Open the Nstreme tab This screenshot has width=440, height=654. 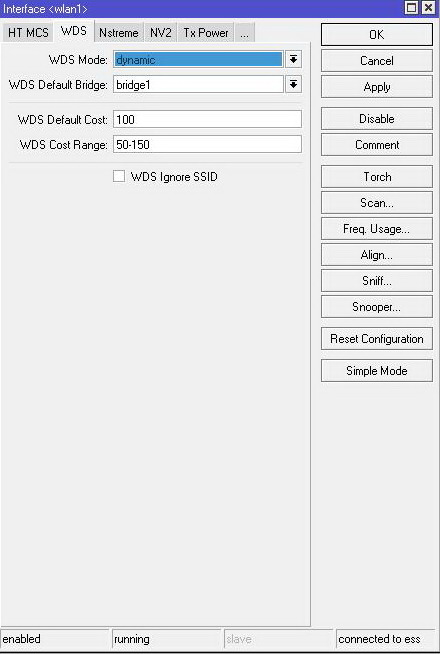pos(118,33)
